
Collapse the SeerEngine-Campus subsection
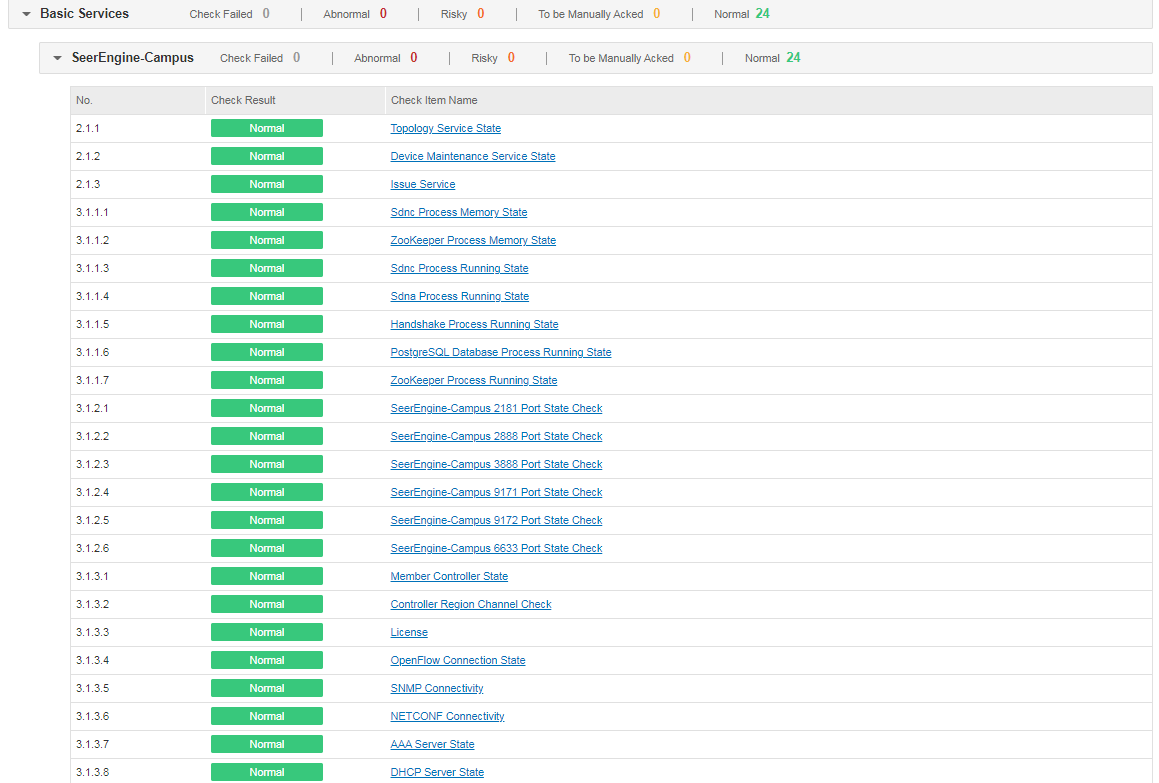click(58, 58)
